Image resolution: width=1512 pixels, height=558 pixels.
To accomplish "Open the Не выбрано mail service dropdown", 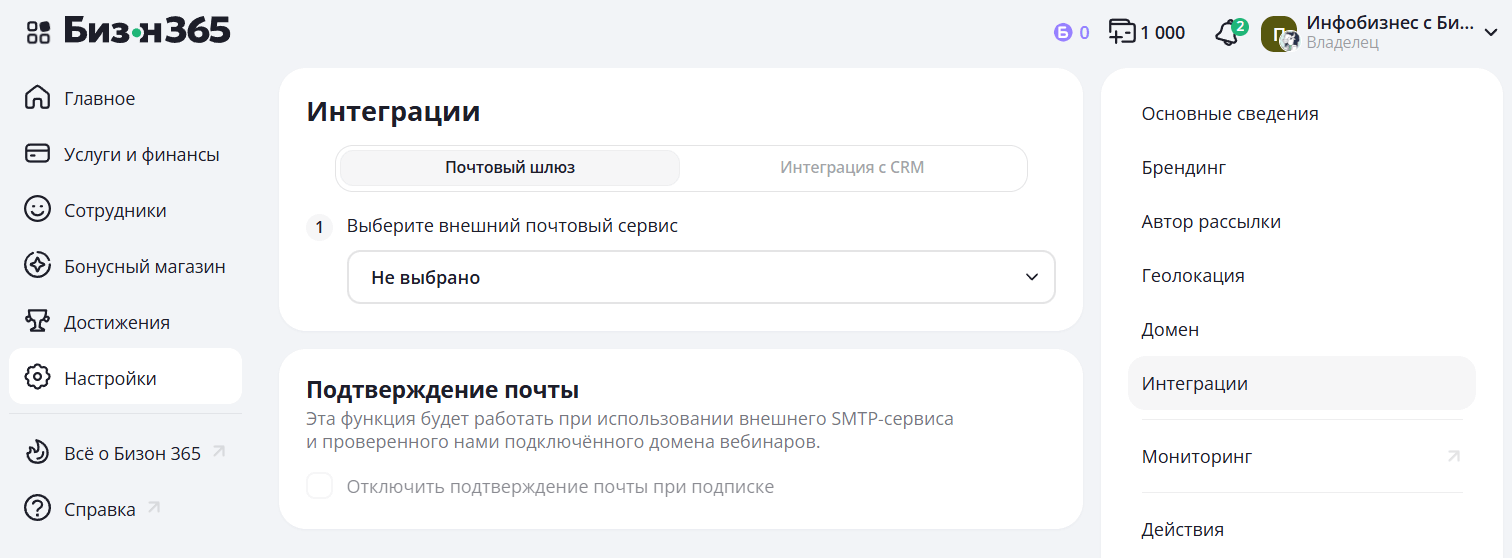I will pos(701,277).
